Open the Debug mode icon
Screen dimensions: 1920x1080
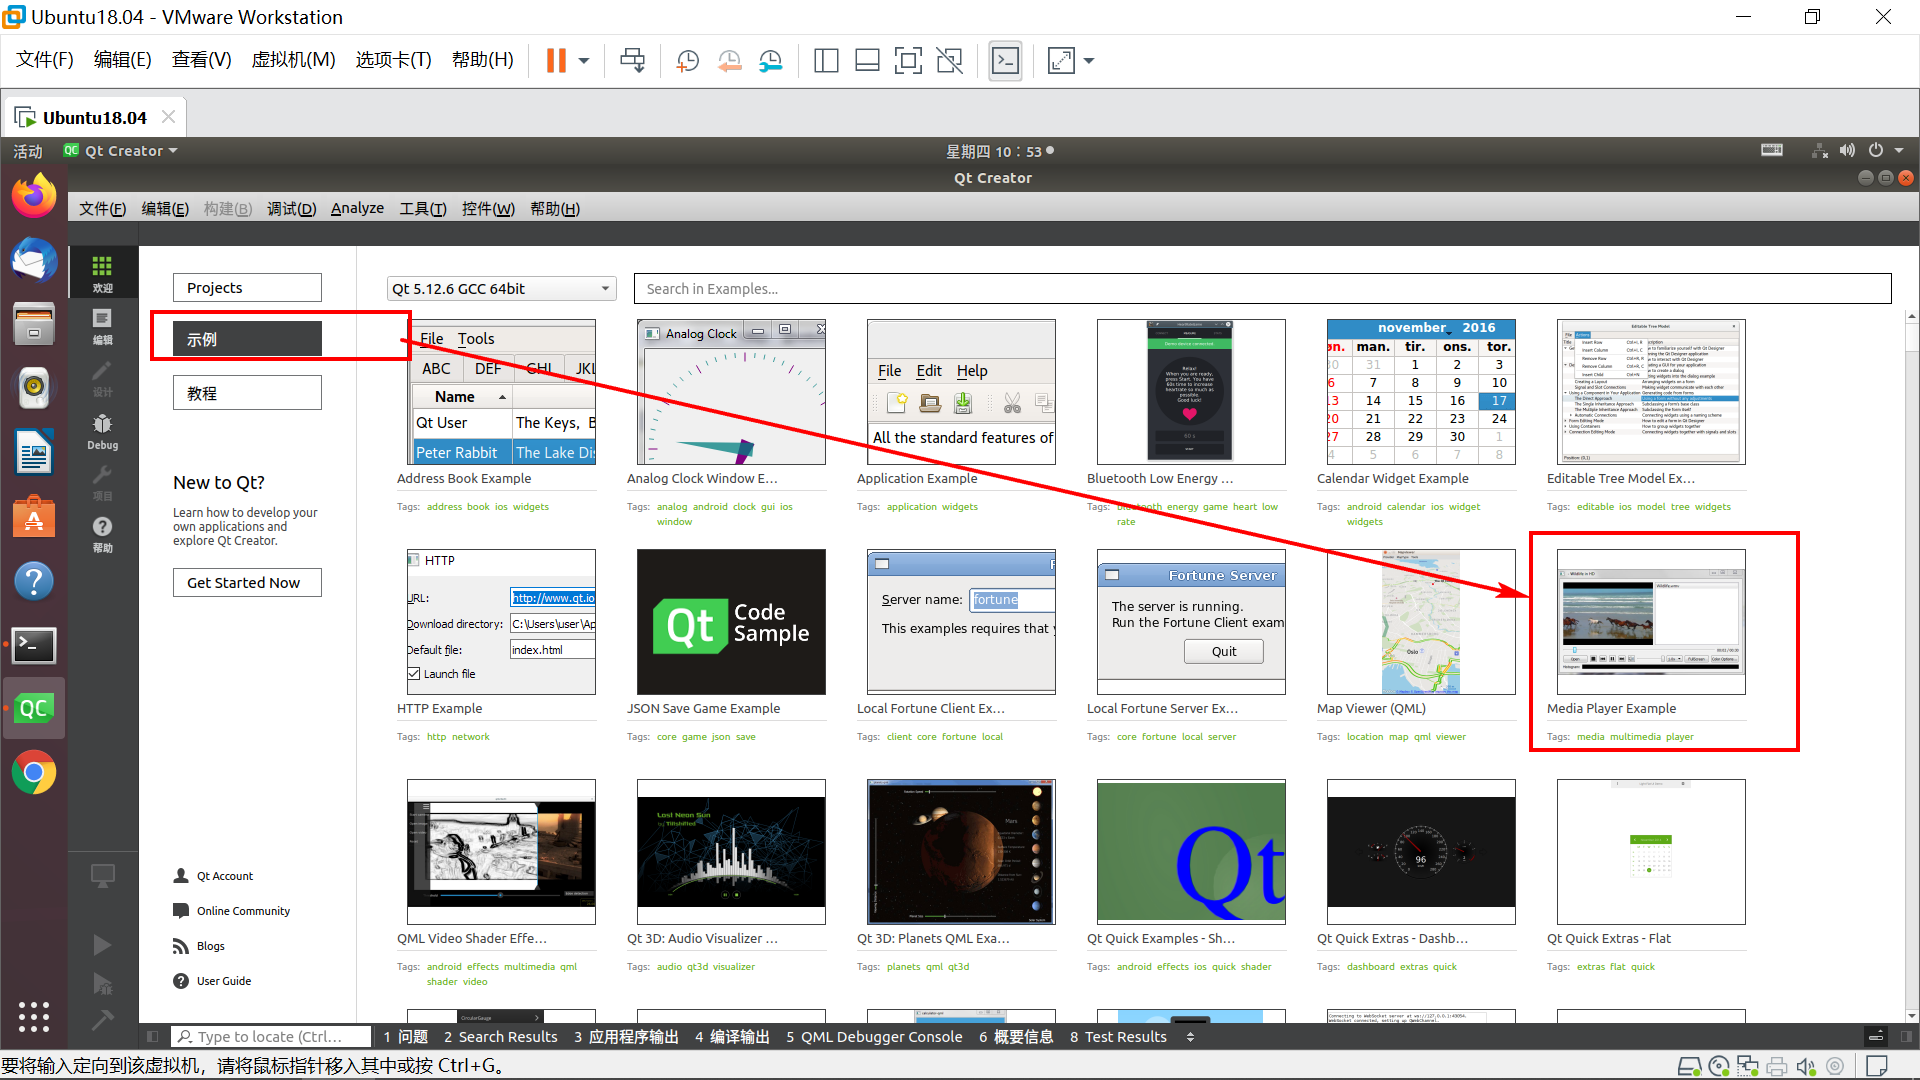102,431
